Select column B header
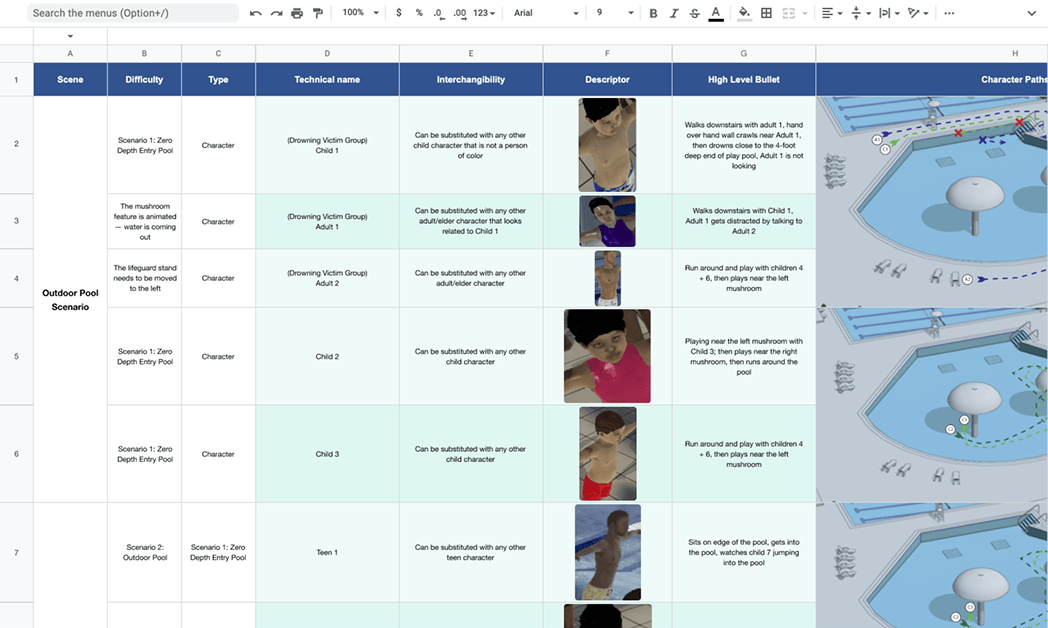Viewport: 1048px width, 628px height. tap(144, 53)
